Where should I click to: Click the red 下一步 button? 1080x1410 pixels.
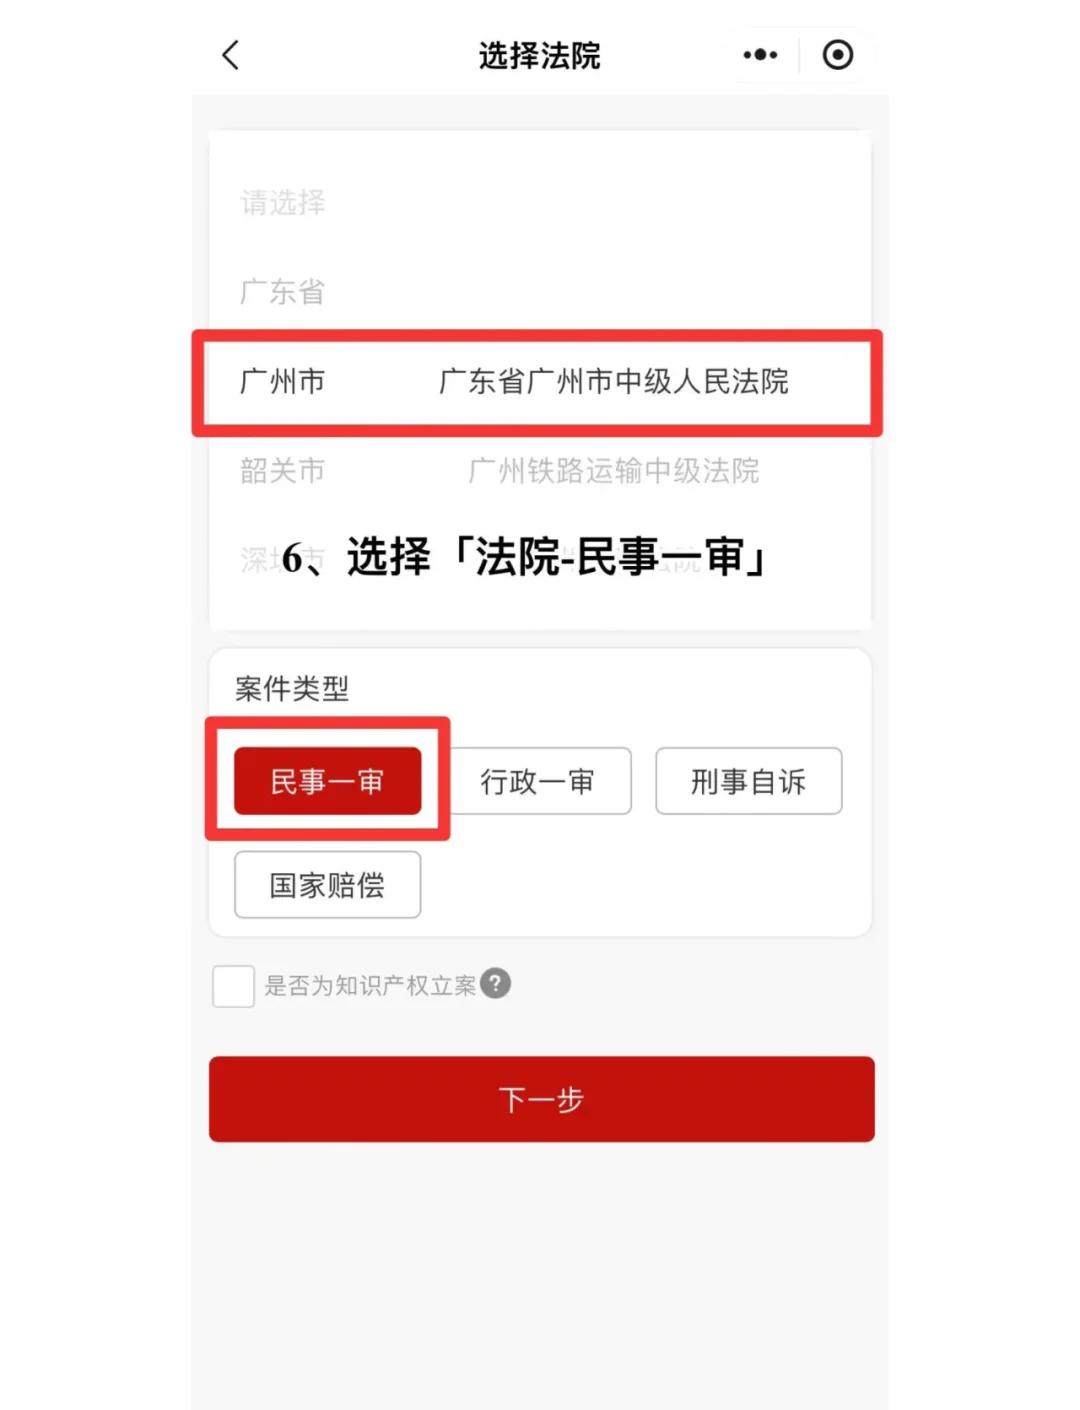pyautogui.click(x=541, y=1099)
